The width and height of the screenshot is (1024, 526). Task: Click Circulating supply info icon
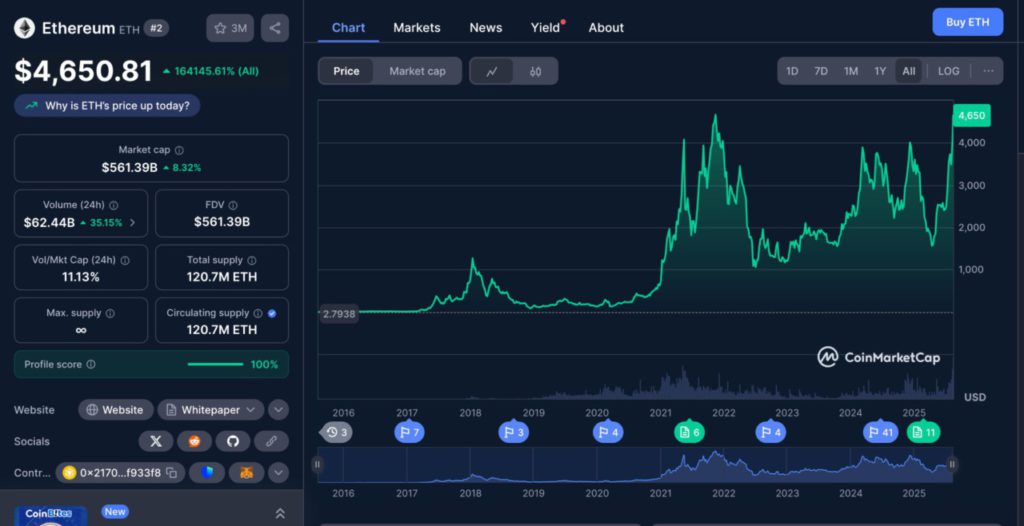pos(258,313)
